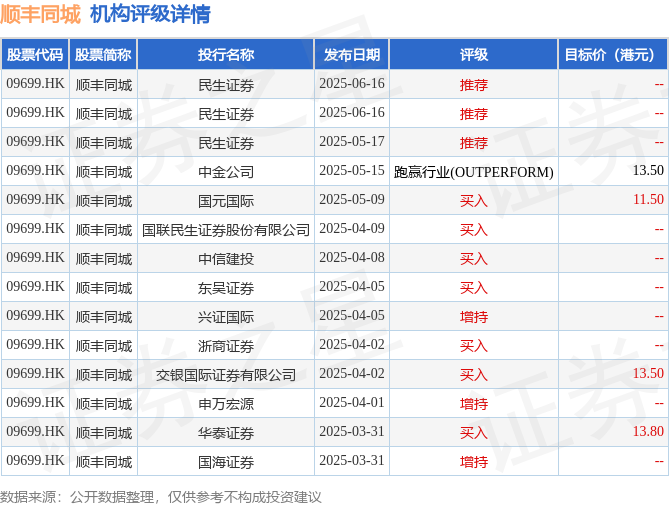Select the 兴证国际 cell
The width and height of the screenshot is (669, 506).
[x=226, y=317]
